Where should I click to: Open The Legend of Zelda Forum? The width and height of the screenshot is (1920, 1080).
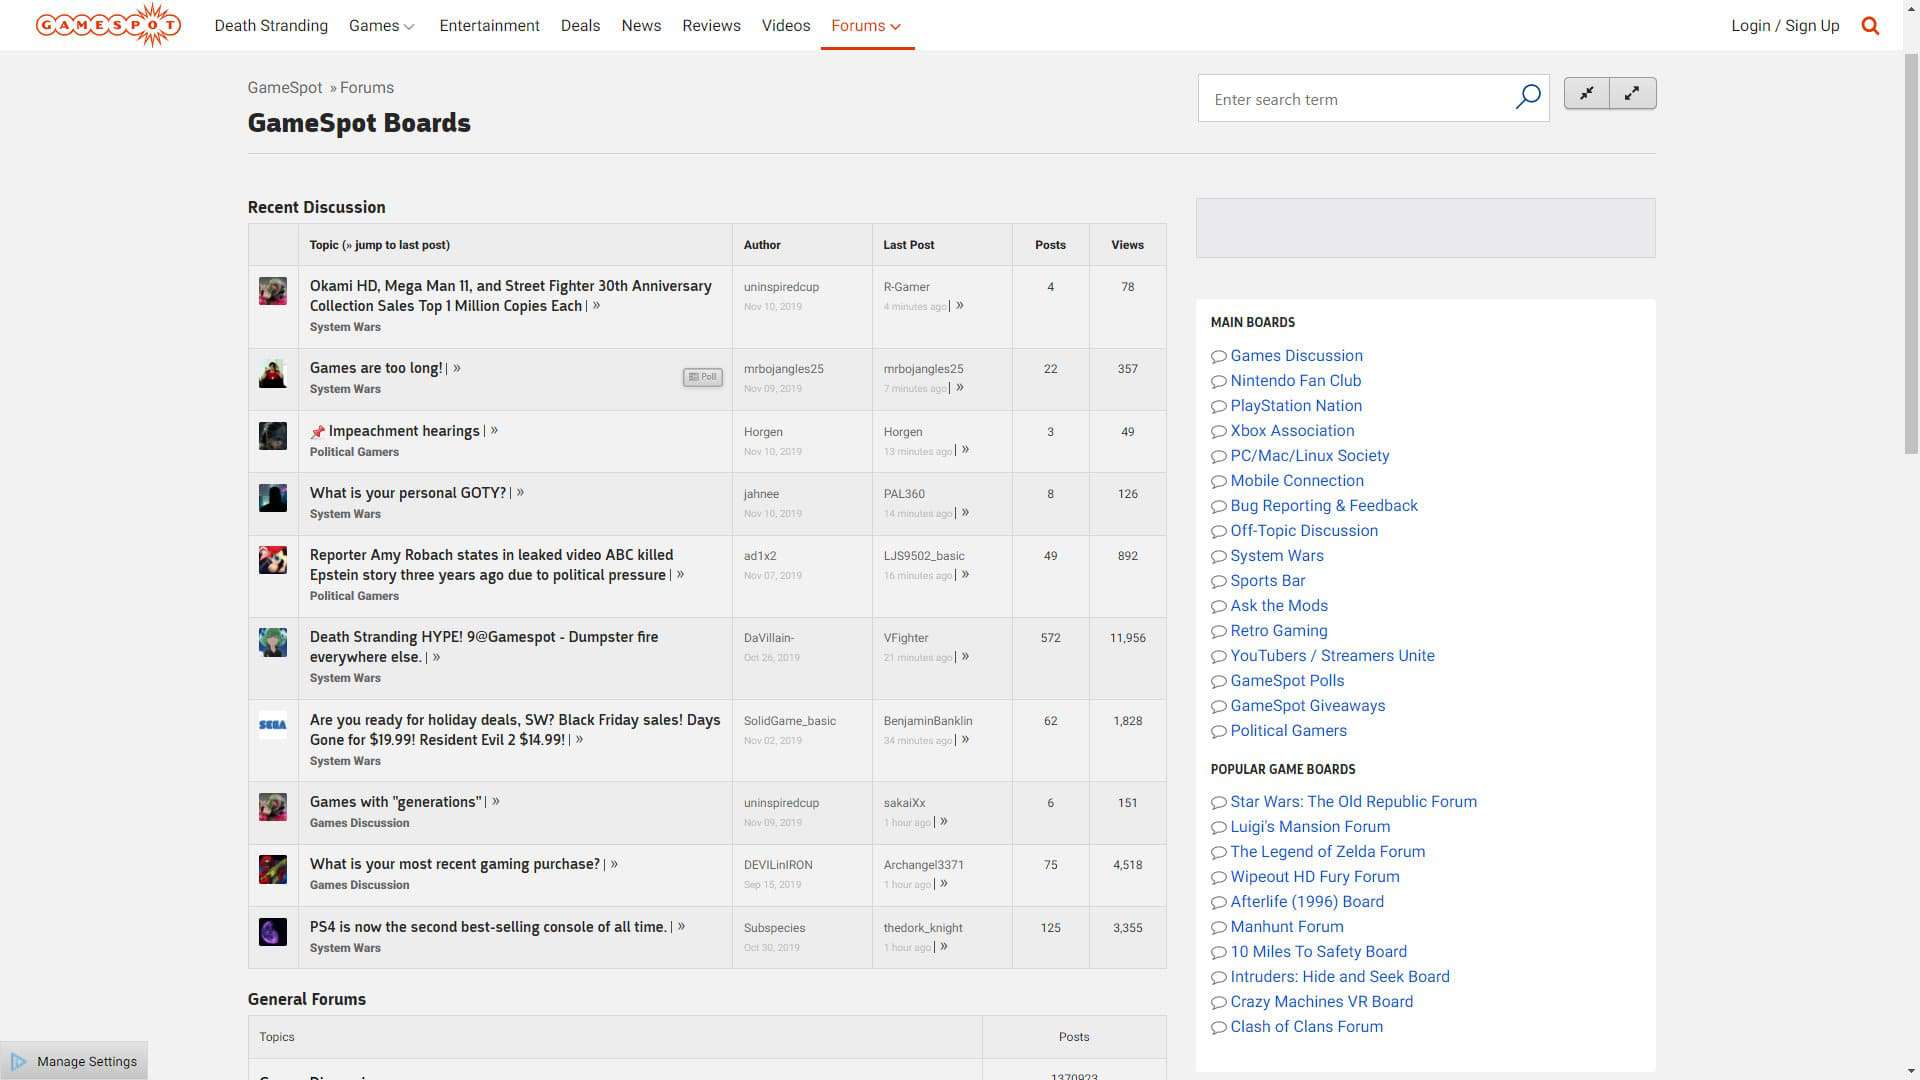click(x=1327, y=852)
